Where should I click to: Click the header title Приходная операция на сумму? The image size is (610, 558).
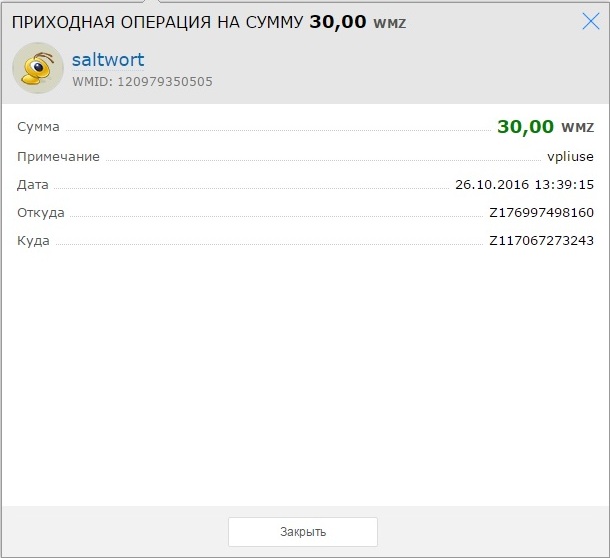[x=157, y=22]
